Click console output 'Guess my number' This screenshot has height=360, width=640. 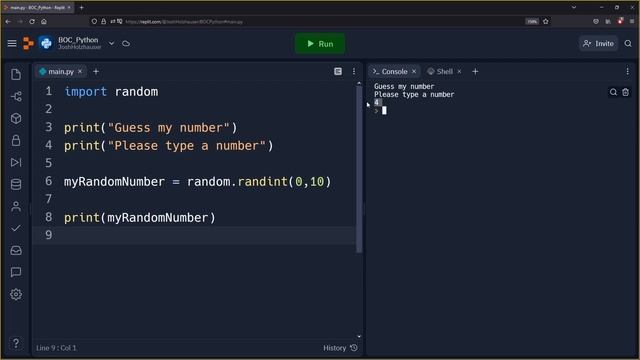(x=404, y=87)
